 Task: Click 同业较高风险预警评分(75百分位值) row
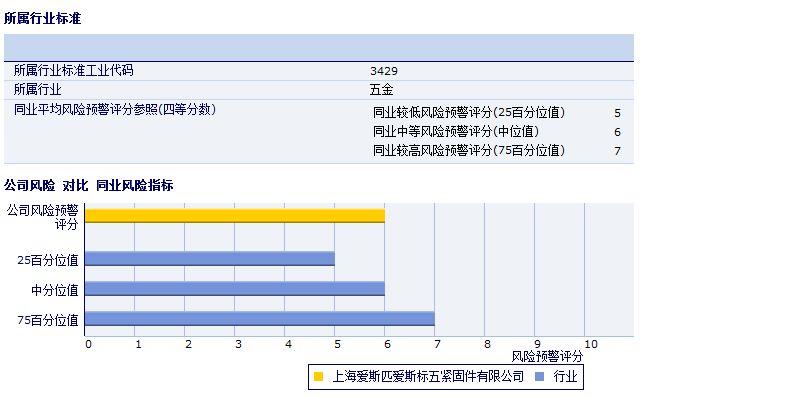tap(497, 150)
